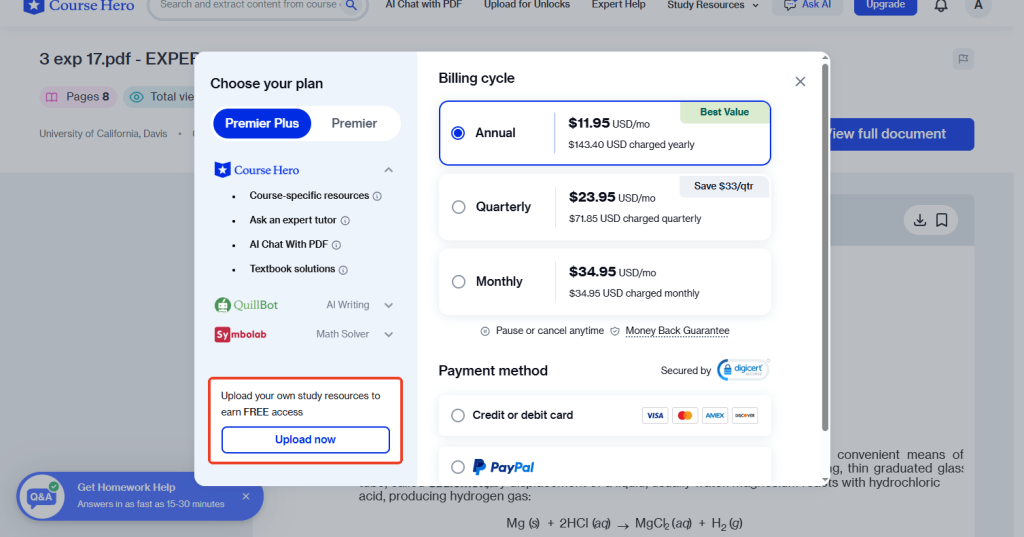The height and width of the screenshot is (537, 1024).
Task: Click the Upload now button
Action: 305,440
